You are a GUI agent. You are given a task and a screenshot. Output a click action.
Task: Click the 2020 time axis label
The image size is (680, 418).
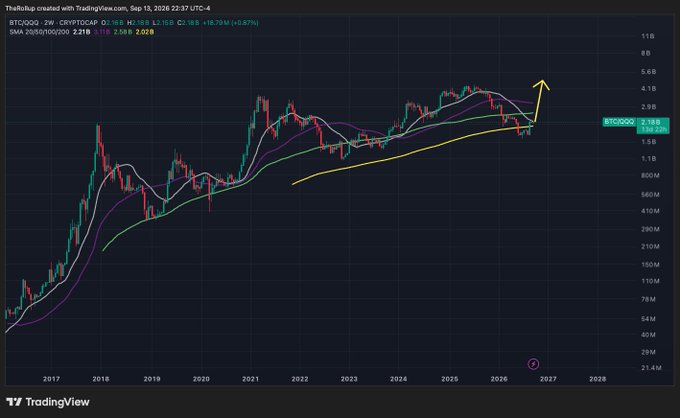[201, 379]
